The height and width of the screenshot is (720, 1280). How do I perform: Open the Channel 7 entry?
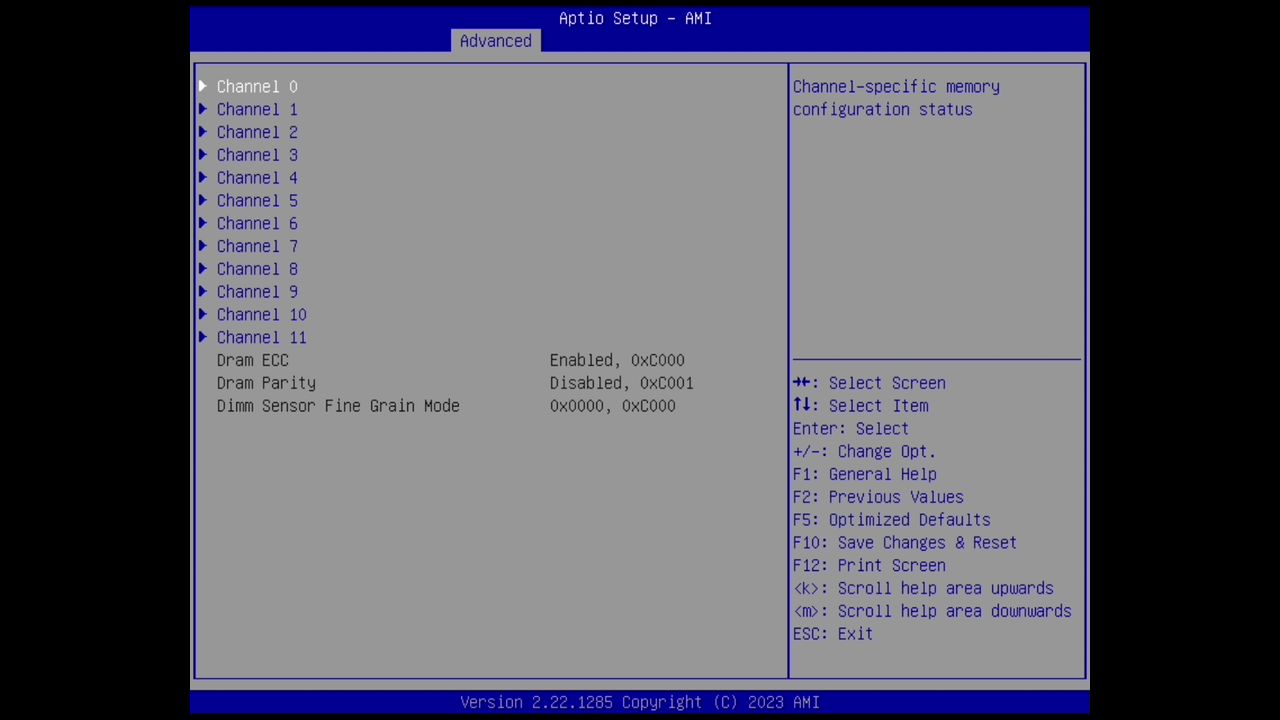pos(257,246)
